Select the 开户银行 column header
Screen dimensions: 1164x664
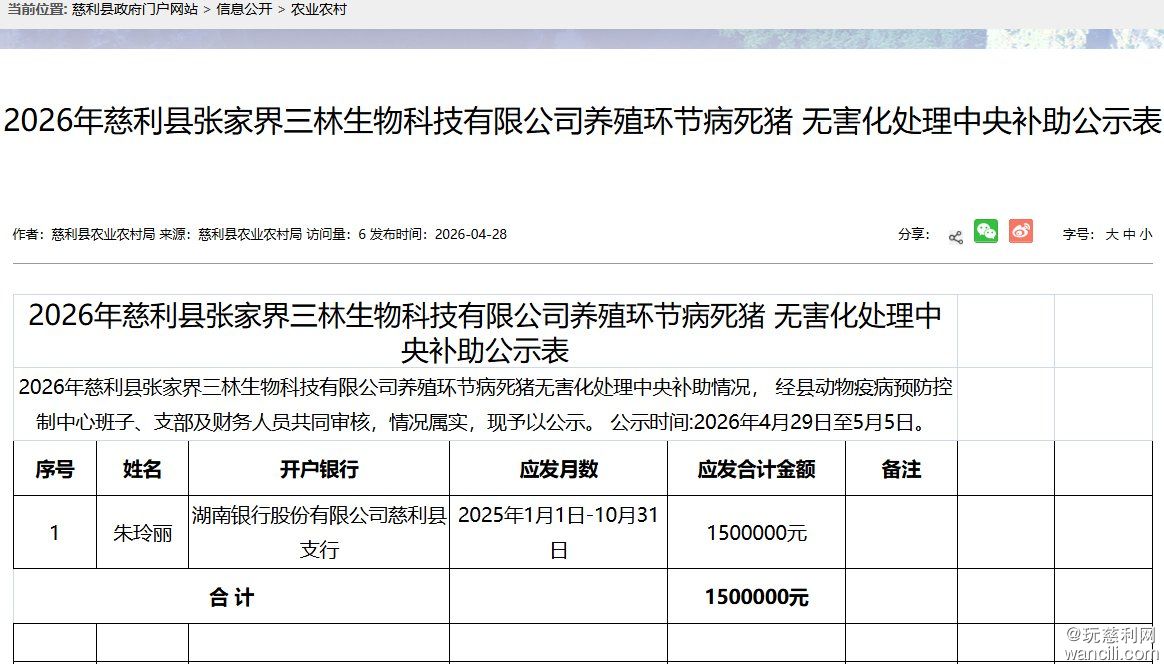tap(319, 469)
